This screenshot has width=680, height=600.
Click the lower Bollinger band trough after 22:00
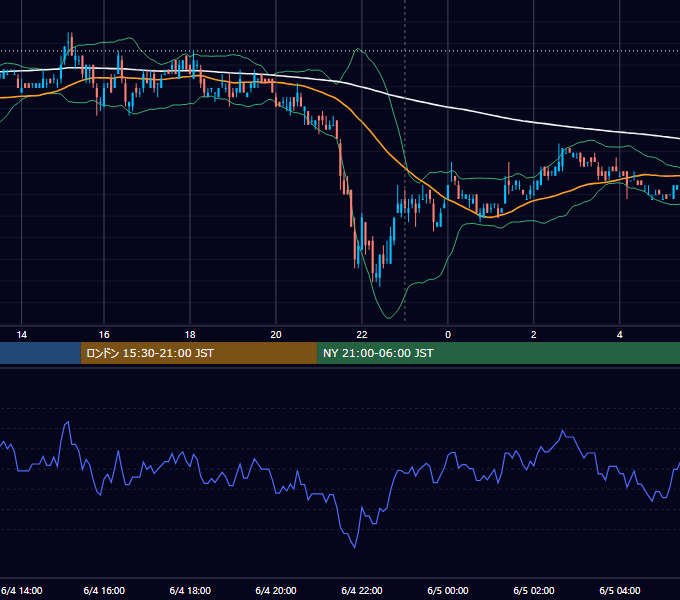pos(388,318)
